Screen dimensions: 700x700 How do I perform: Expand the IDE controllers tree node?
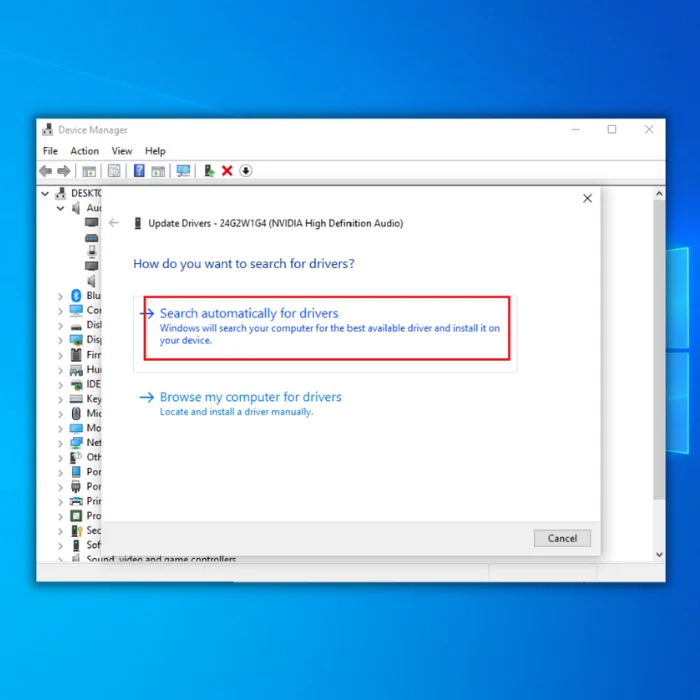pos(61,384)
